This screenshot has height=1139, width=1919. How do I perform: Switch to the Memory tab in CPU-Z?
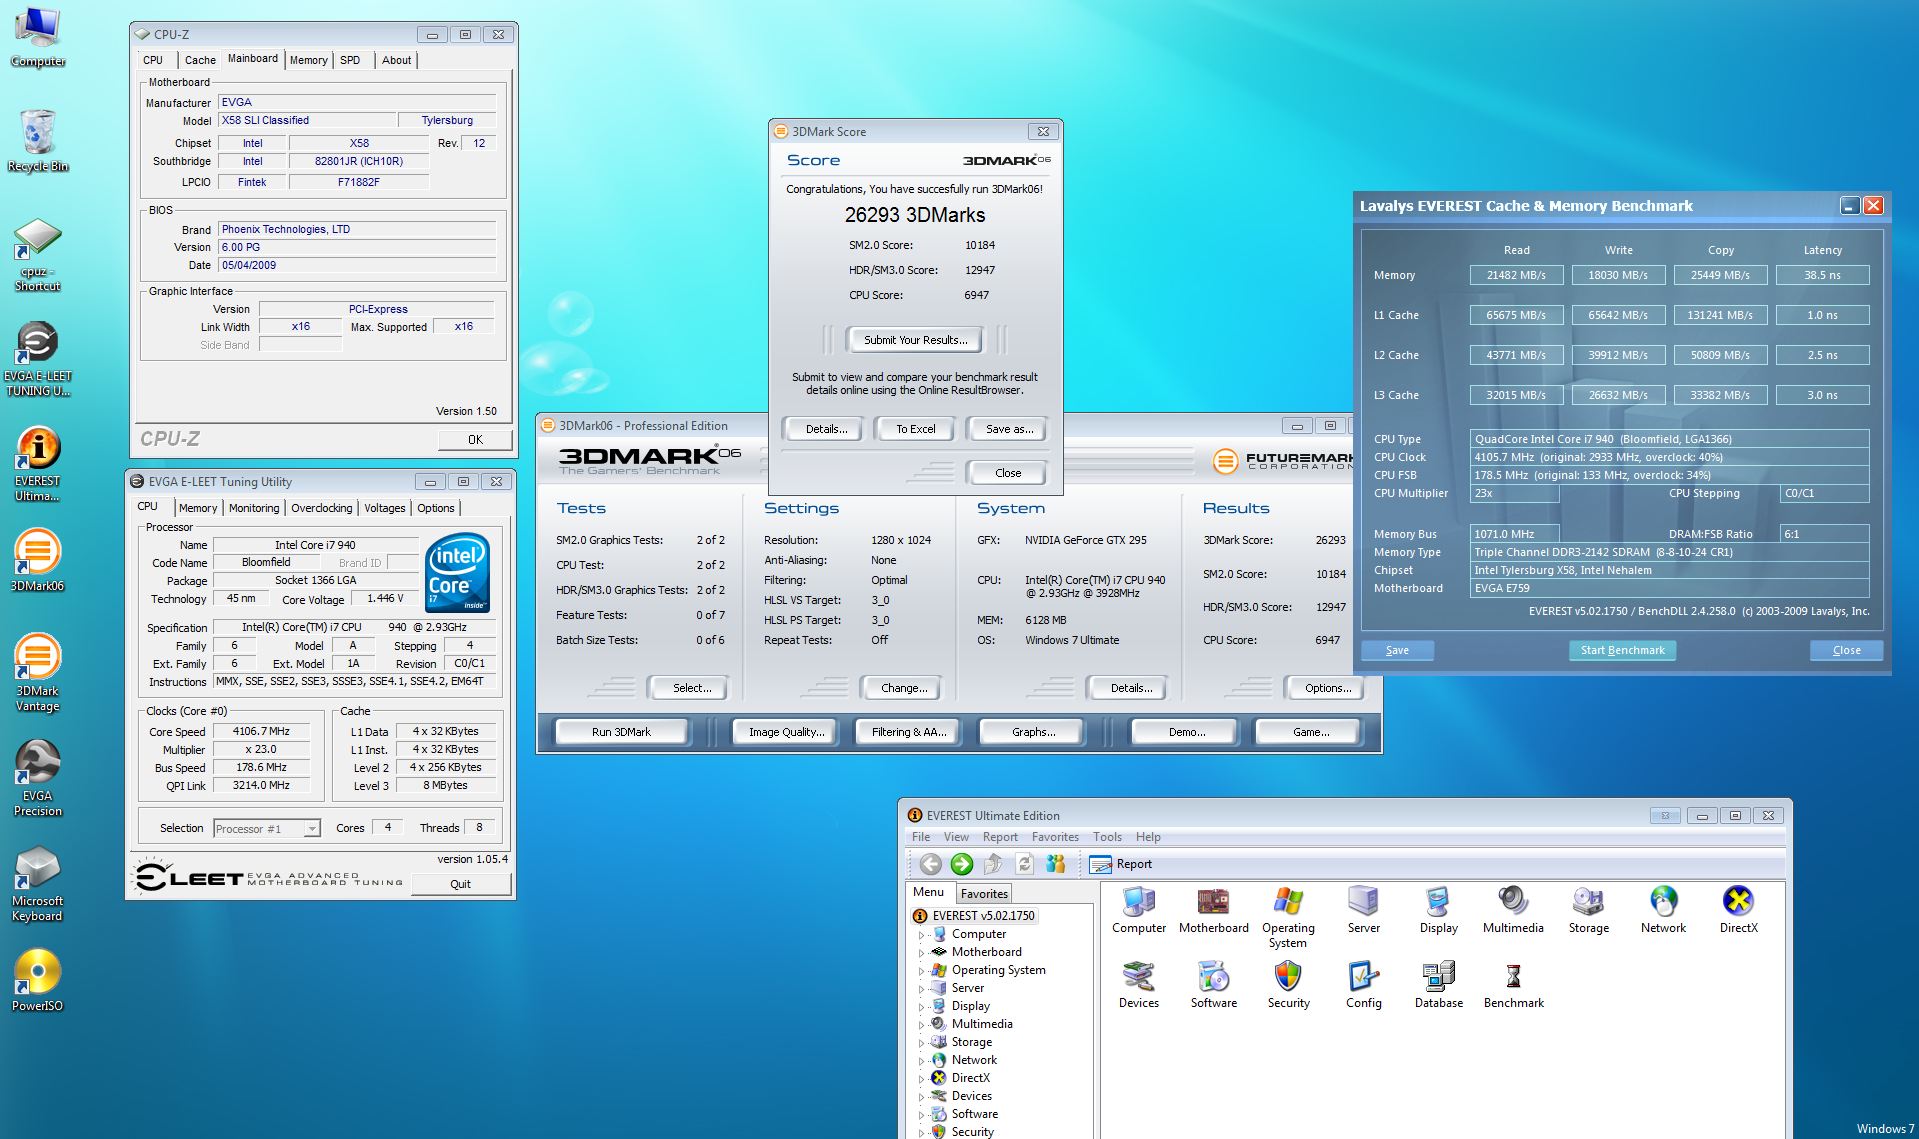(308, 60)
